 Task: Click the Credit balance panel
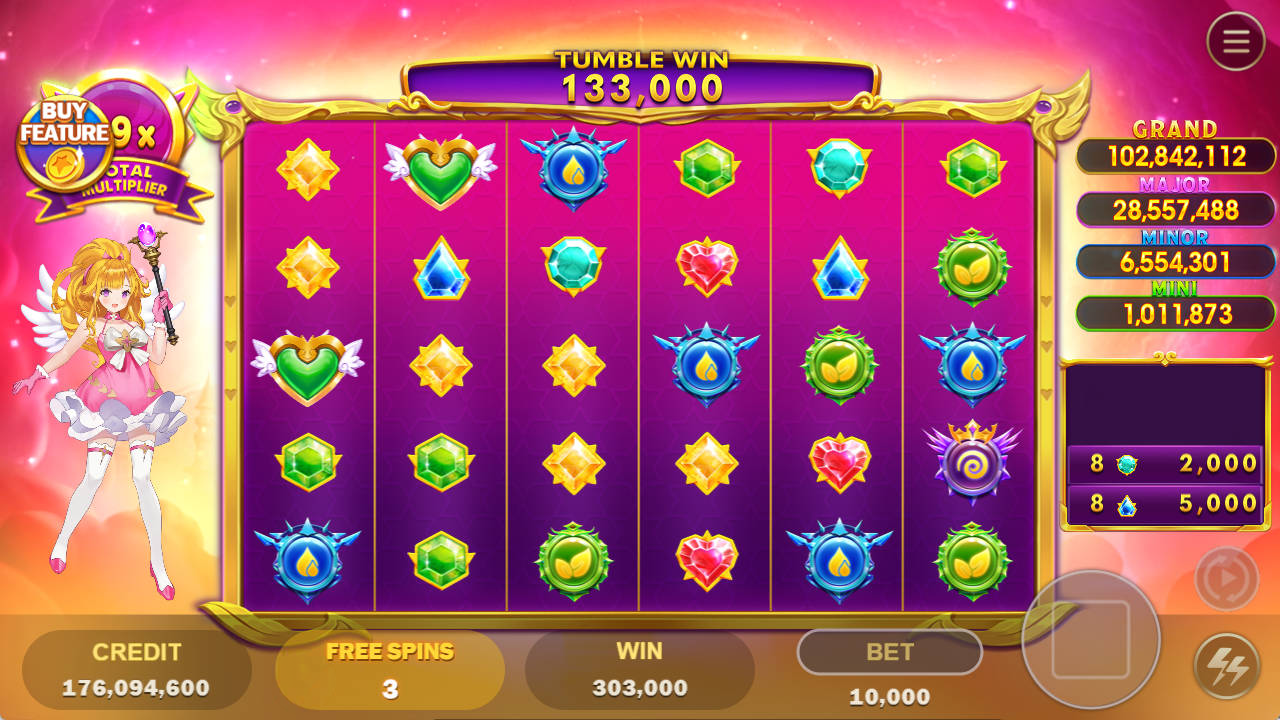(137, 670)
